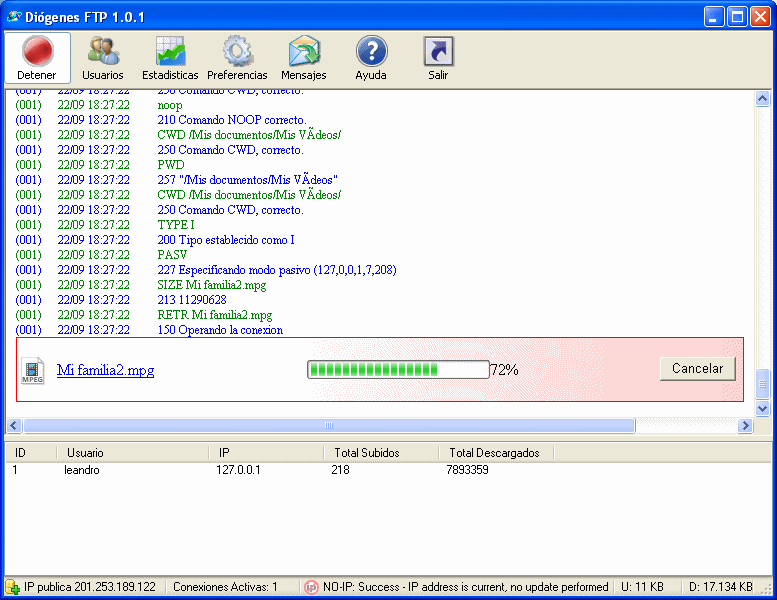
Task: Open Preferencias gear settings
Action: coord(237,52)
